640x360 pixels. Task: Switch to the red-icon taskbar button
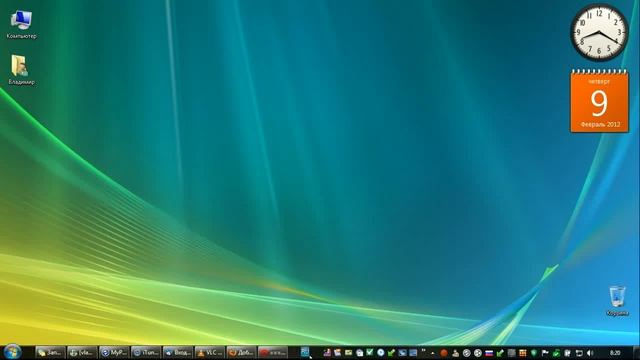point(273,353)
